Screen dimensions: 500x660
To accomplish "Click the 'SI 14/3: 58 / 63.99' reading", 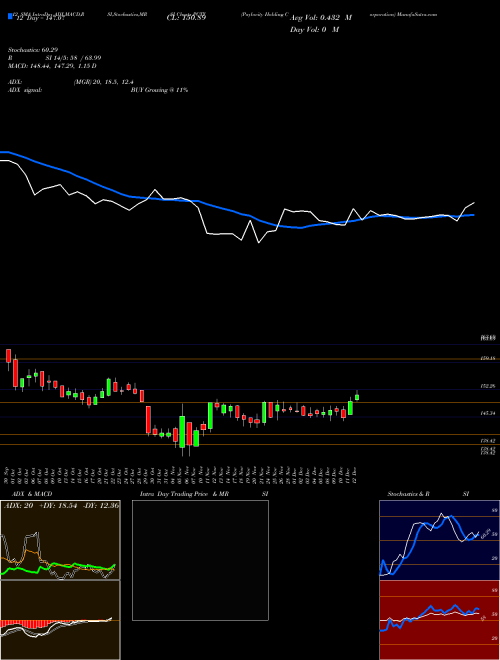I will tap(74, 58).
